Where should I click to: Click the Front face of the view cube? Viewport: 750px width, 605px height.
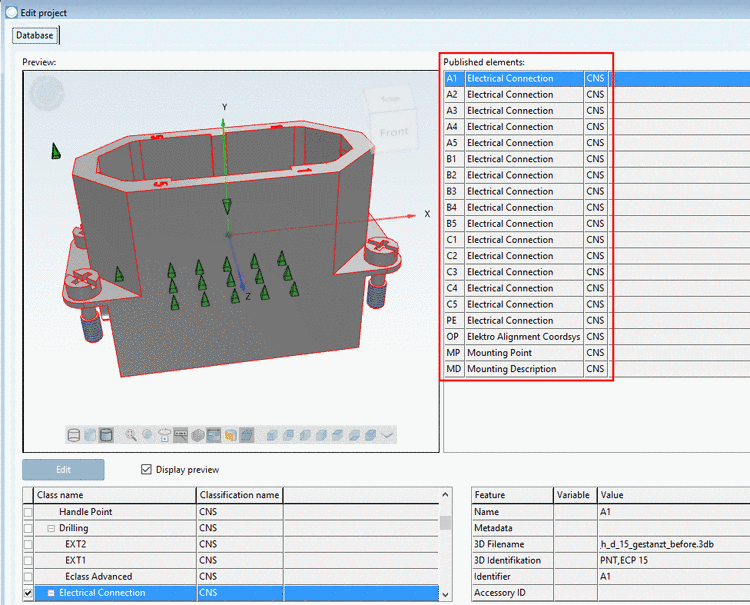pyautogui.click(x=394, y=131)
